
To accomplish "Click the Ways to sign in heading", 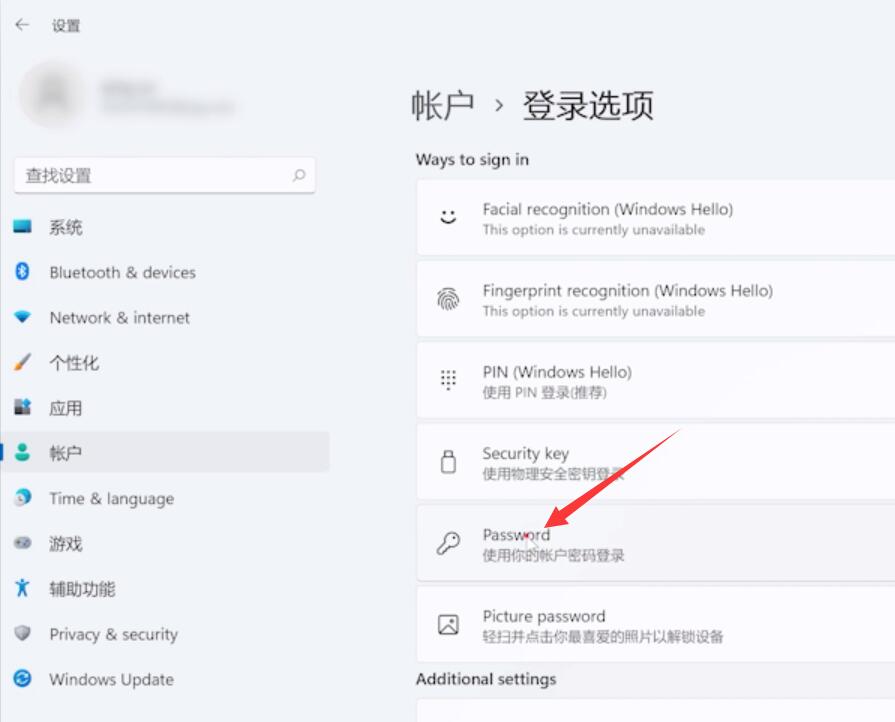I will (472, 160).
